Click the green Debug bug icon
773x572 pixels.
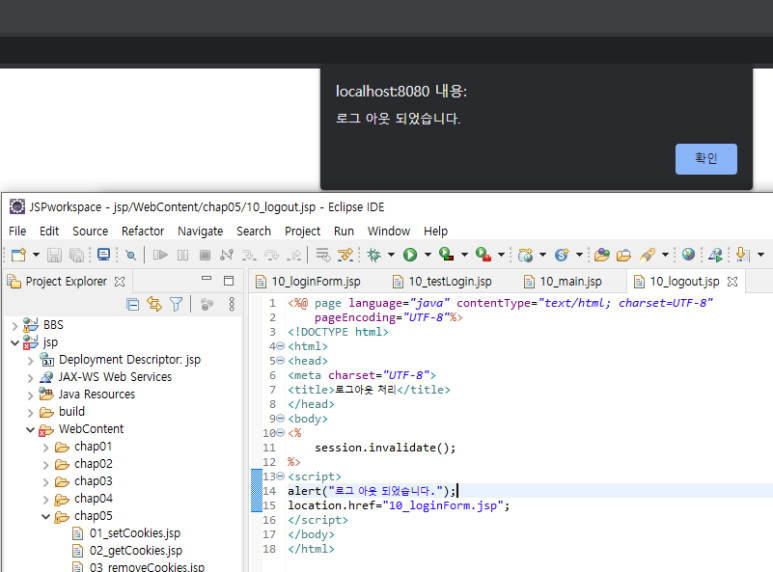(374, 255)
